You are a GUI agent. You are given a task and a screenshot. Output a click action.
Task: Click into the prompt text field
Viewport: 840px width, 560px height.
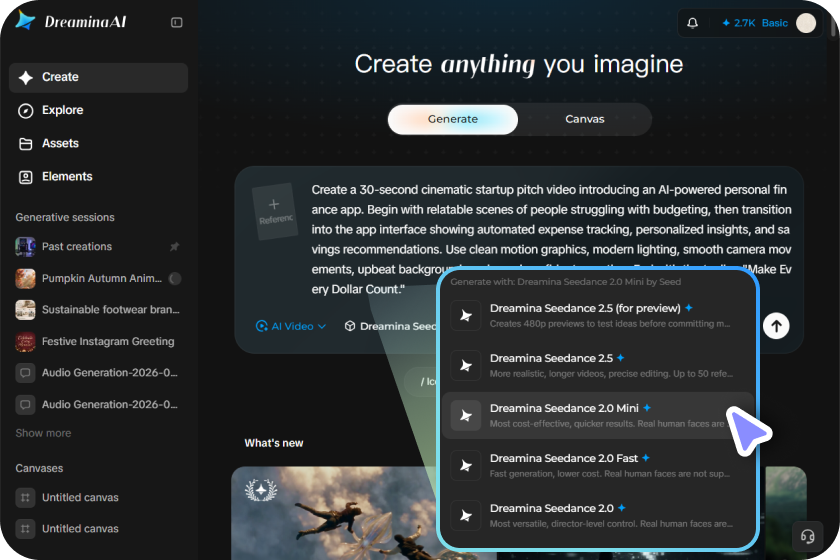click(551, 239)
